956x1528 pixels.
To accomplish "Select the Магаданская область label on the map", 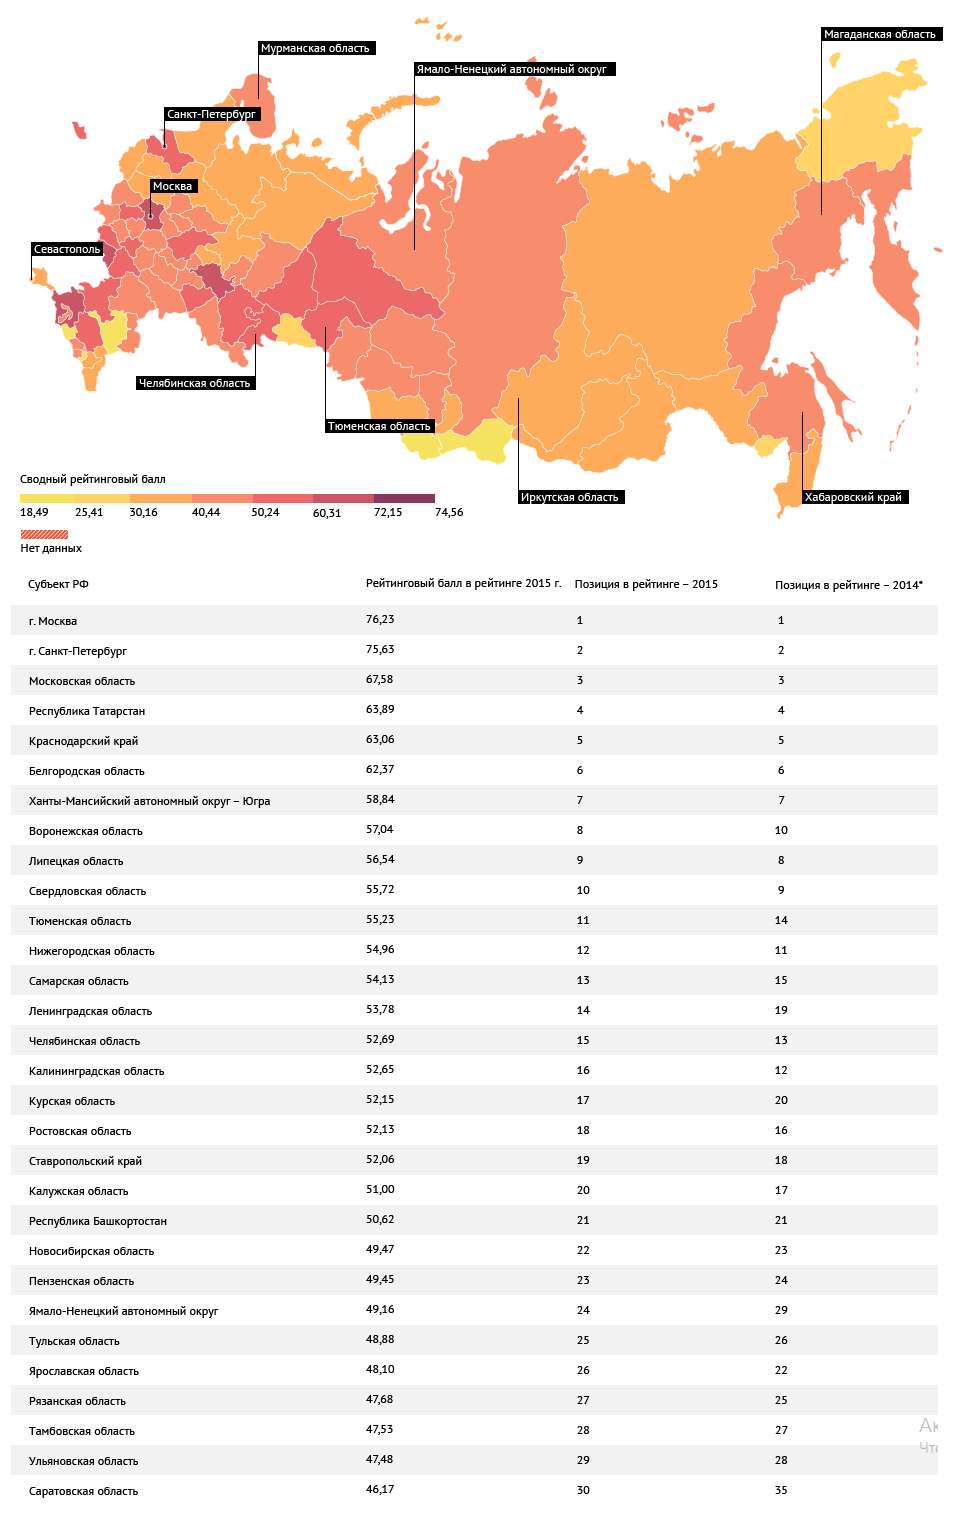I will click(881, 34).
